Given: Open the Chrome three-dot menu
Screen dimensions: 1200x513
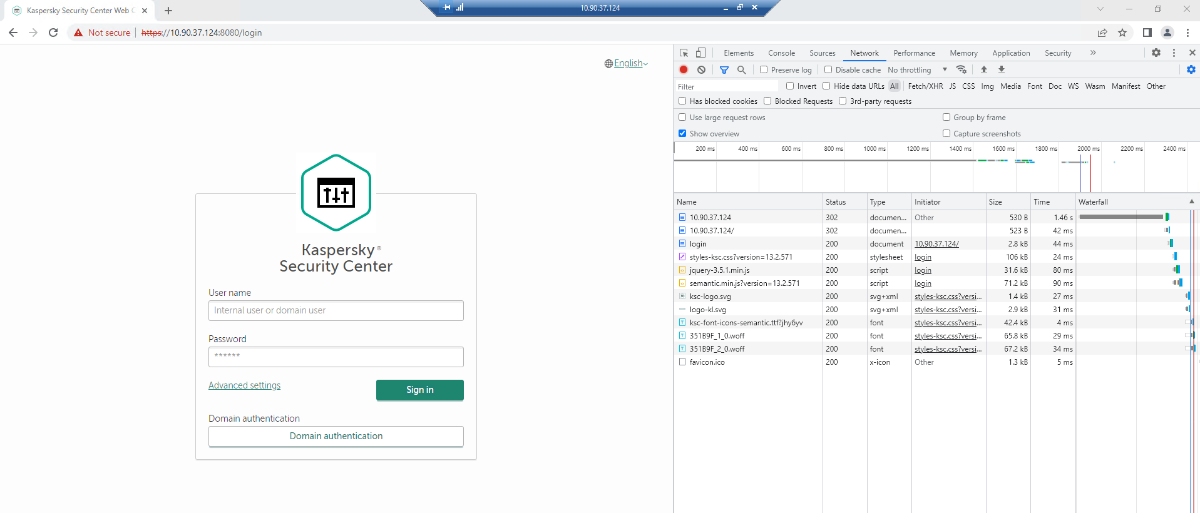Looking at the screenshot, I should [1187, 32].
